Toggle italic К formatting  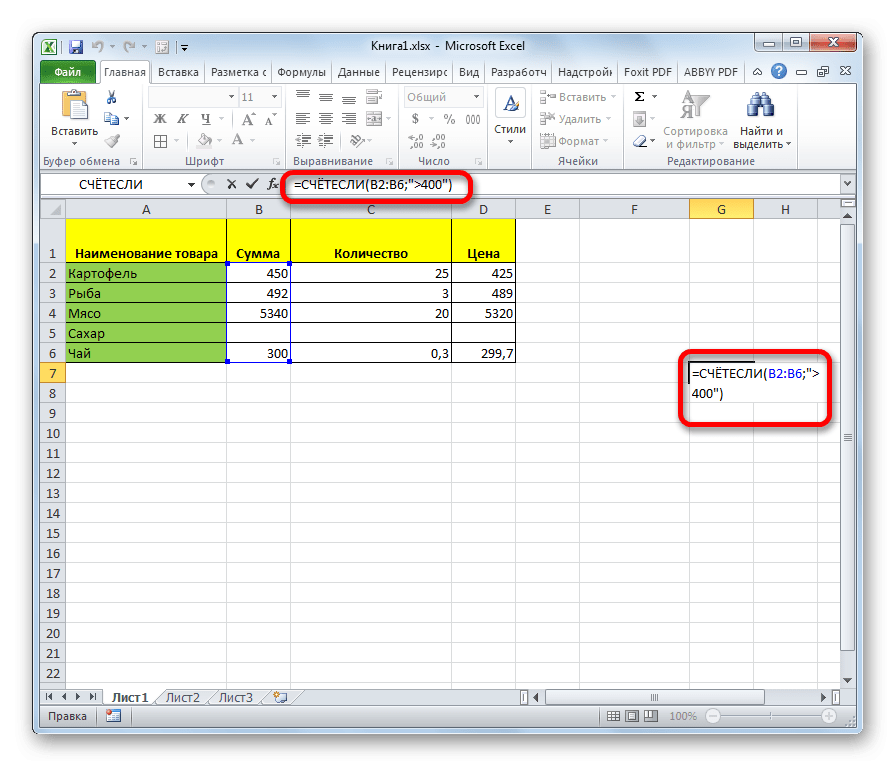[182, 119]
